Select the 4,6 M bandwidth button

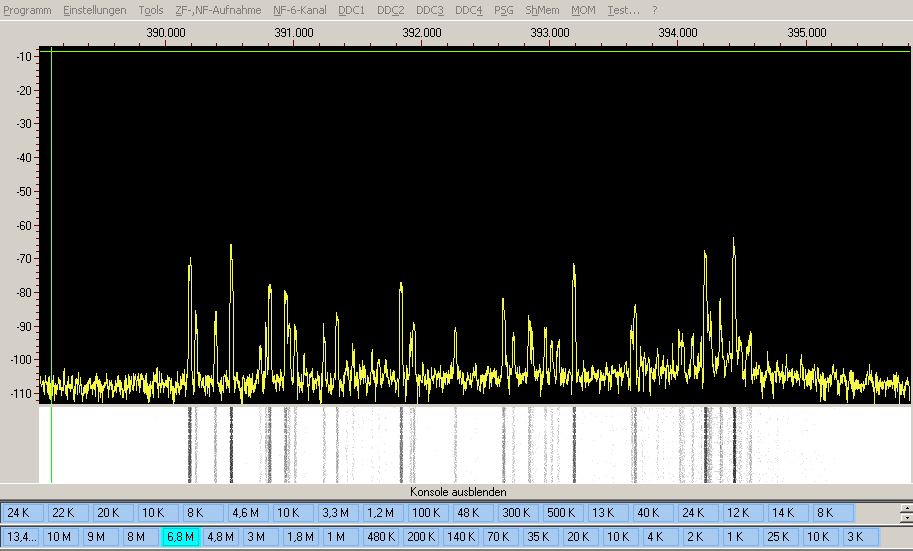coord(249,513)
